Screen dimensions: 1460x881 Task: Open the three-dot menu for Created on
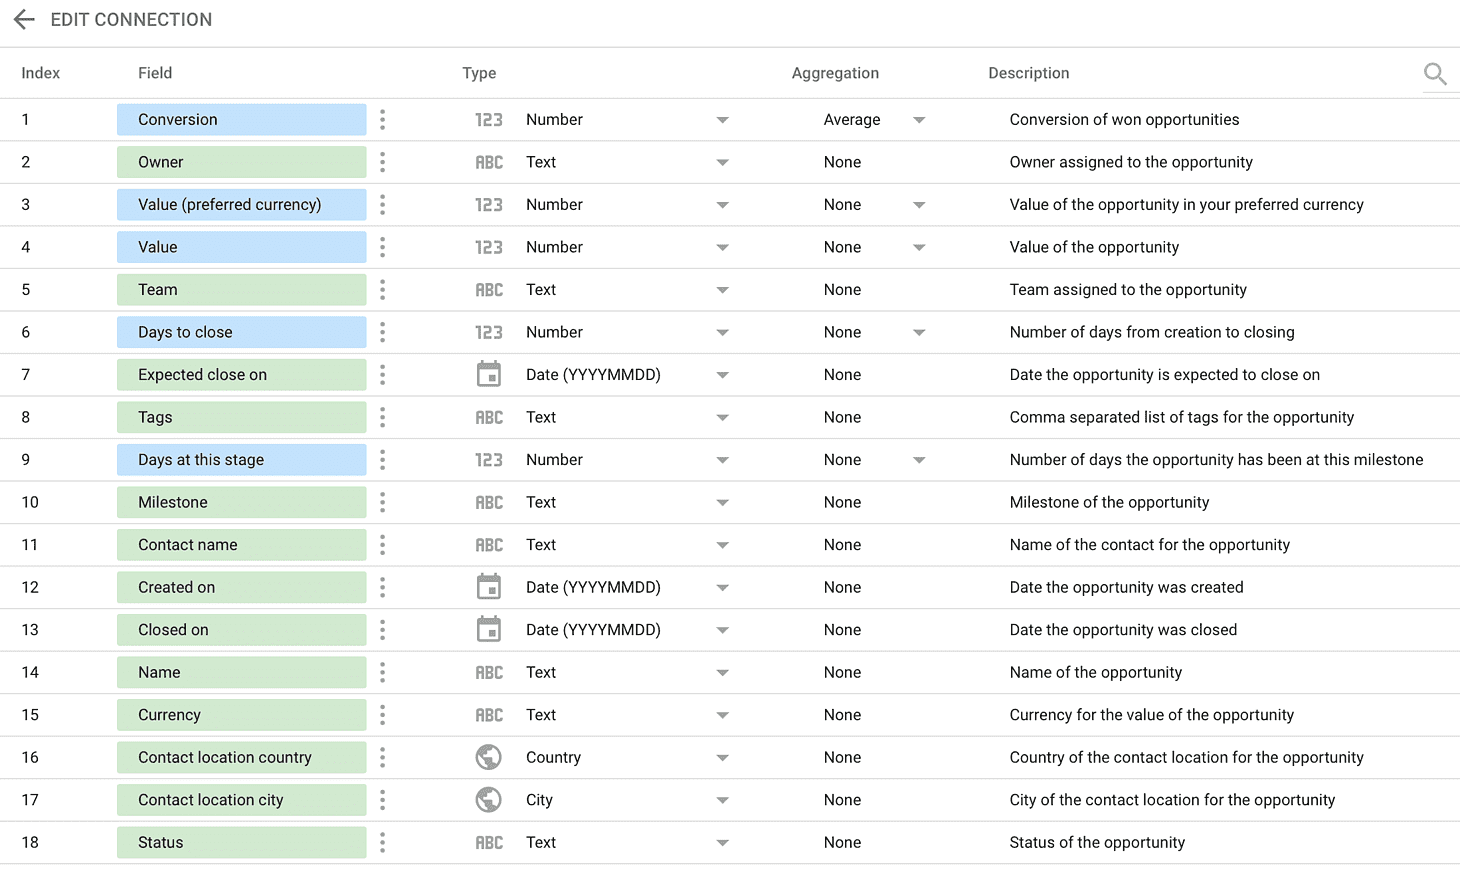[383, 587]
